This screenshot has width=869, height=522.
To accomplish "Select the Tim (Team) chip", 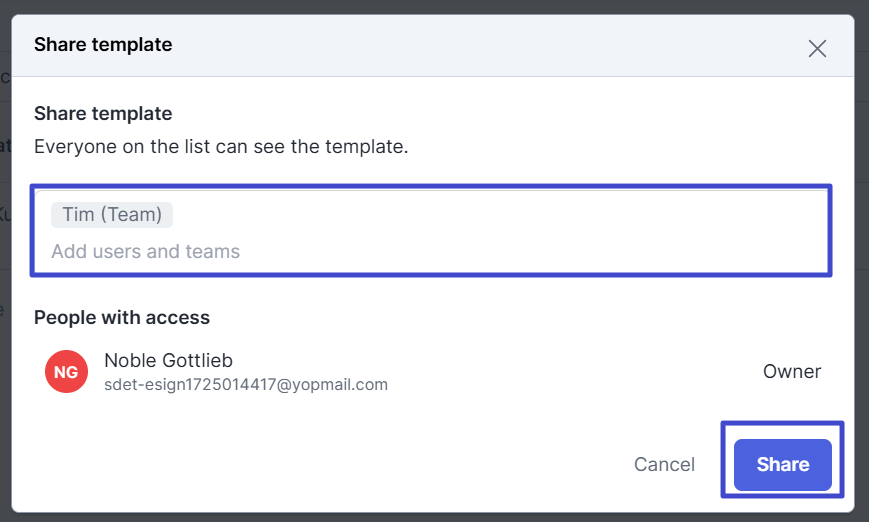I will point(112,215).
